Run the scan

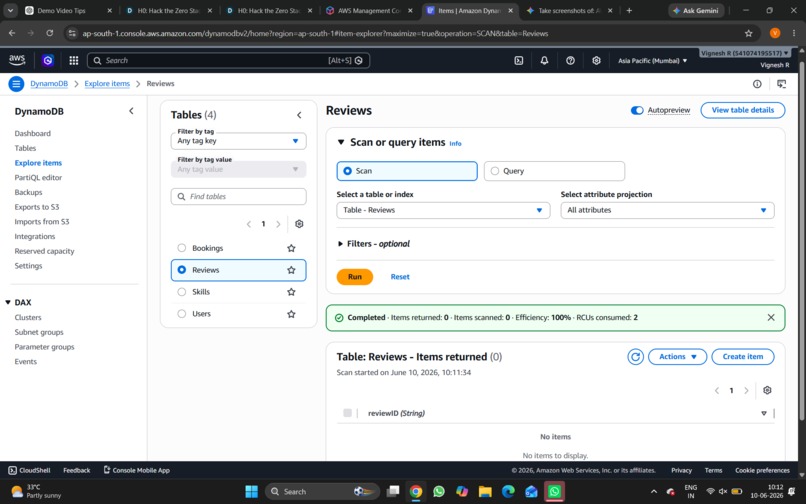pos(355,277)
